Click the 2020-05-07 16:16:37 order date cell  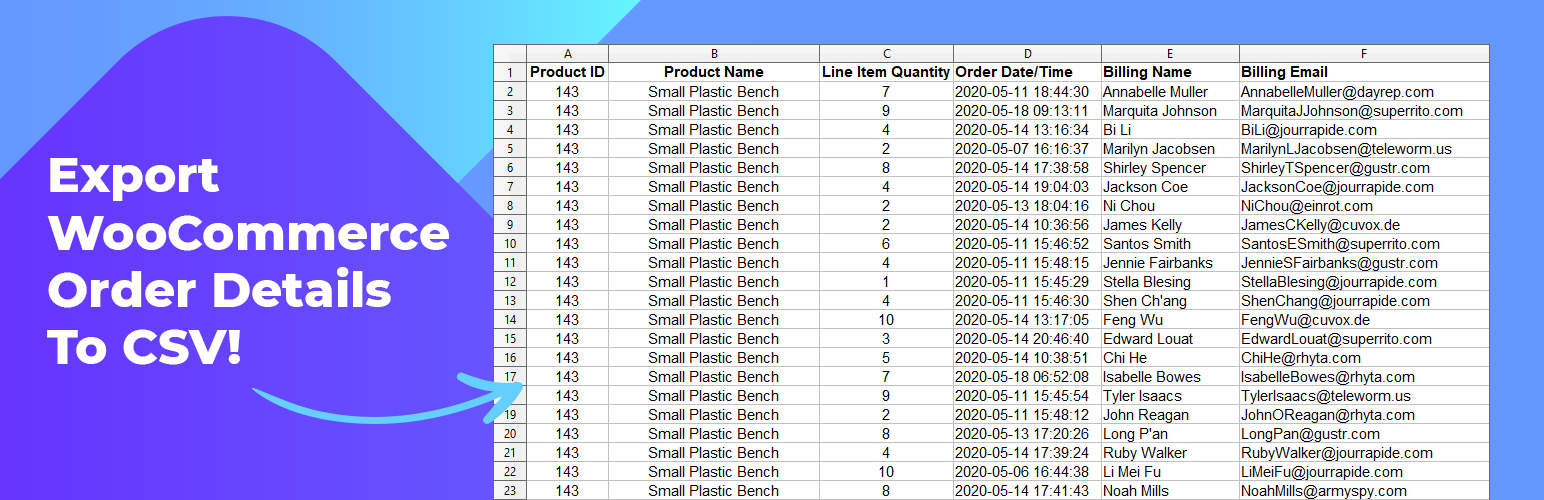click(1020, 149)
